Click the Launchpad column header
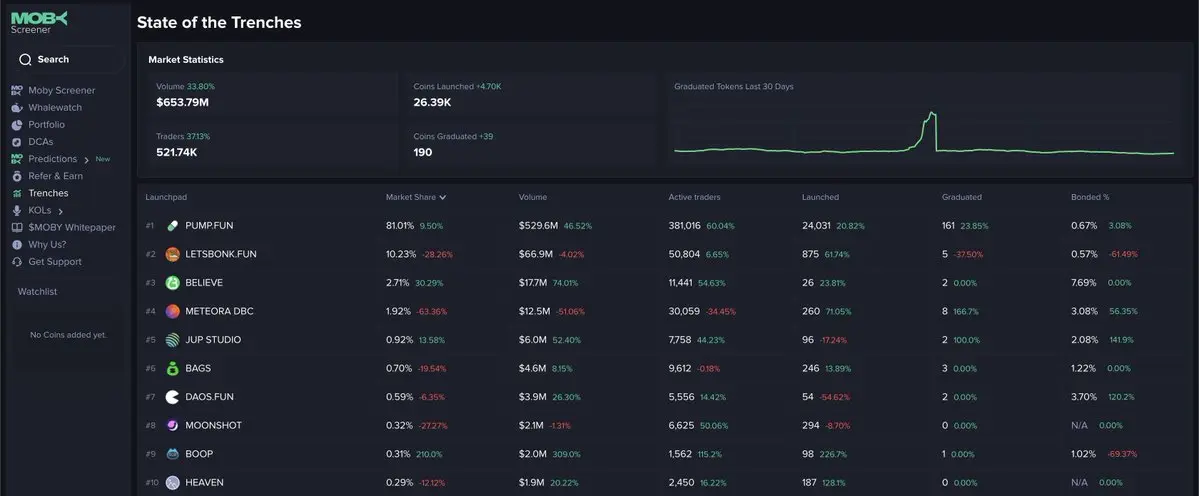 (x=166, y=197)
